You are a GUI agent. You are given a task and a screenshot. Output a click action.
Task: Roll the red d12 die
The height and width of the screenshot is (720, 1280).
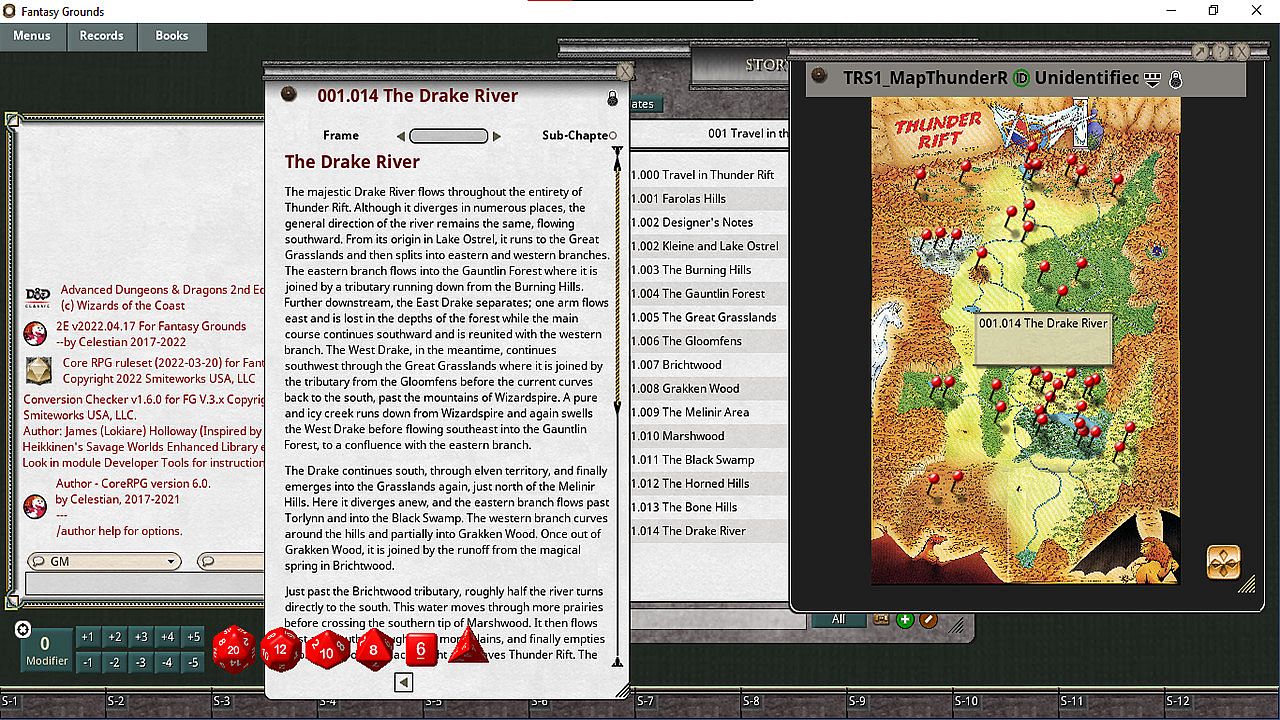[x=281, y=649]
